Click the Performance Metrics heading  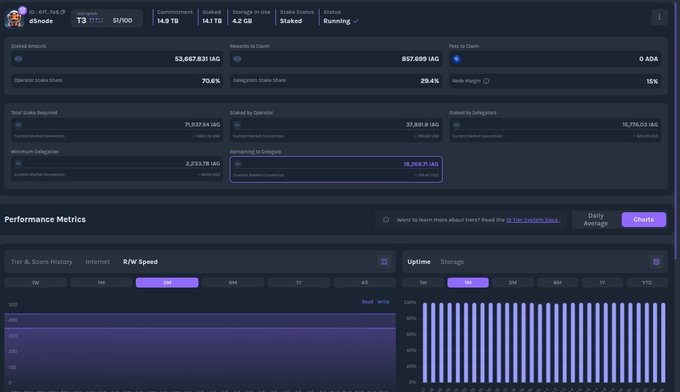pos(45,219)
